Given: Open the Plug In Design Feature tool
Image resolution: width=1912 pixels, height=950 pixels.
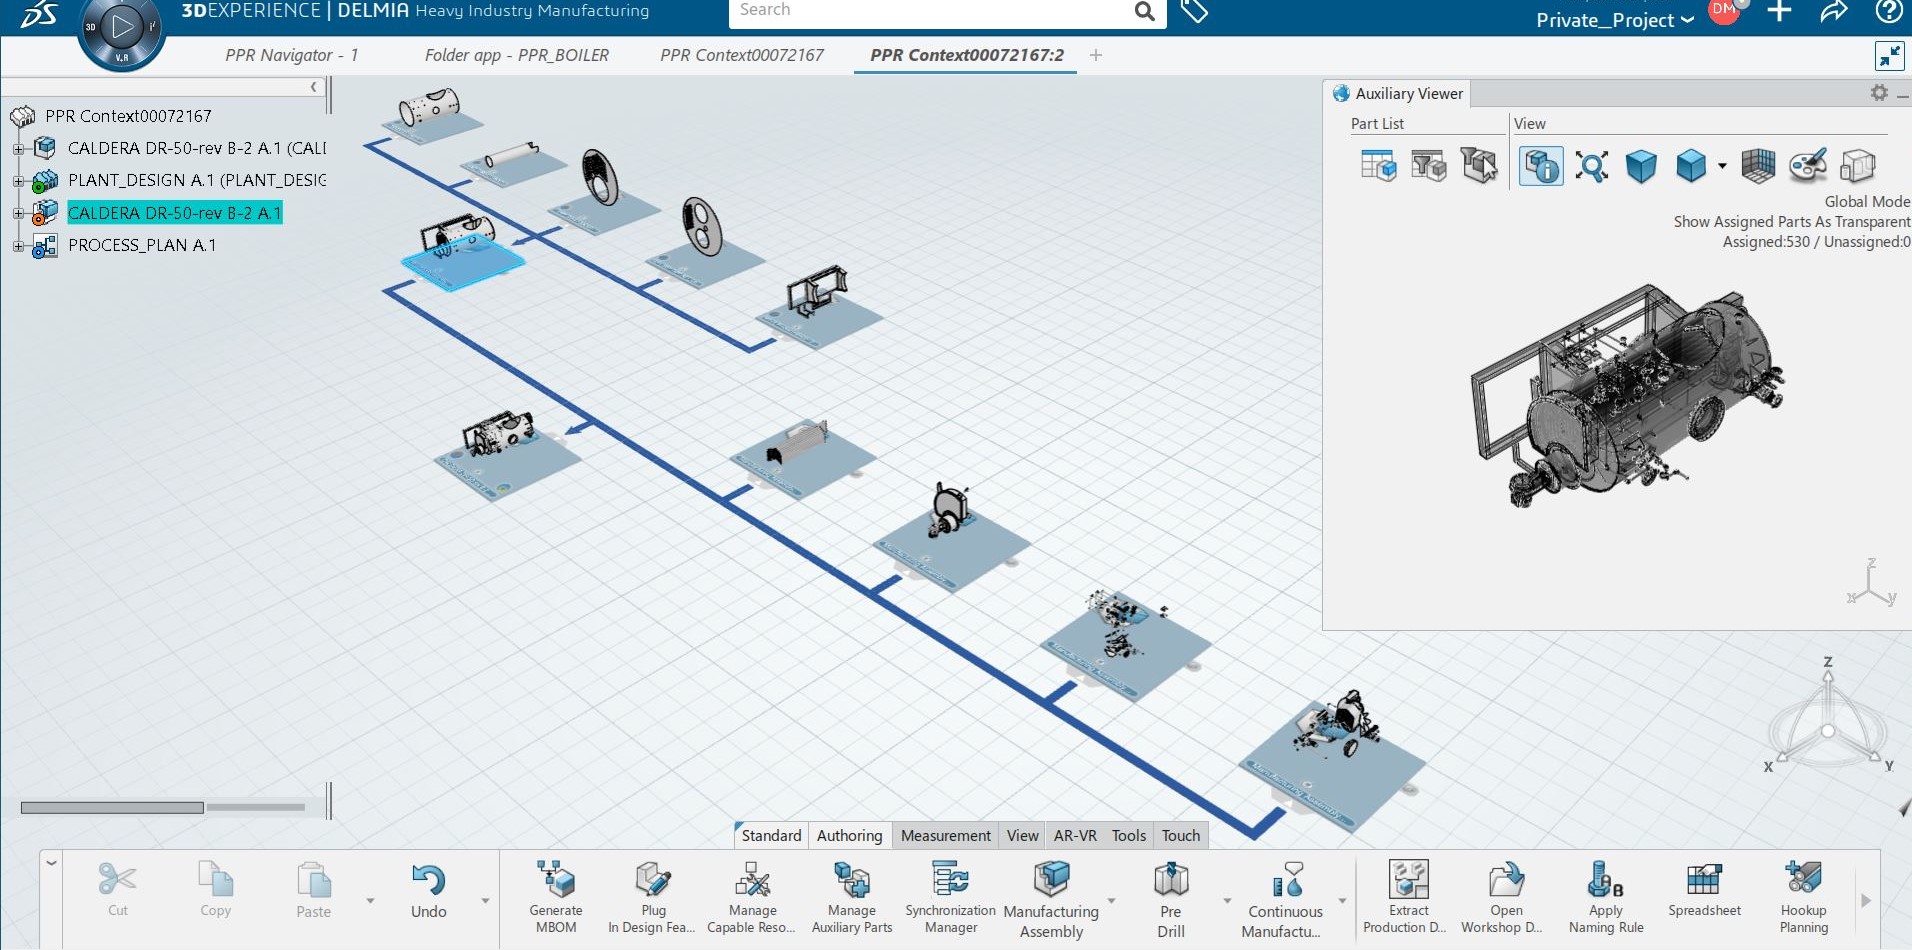Looking at the screenshot, I should coord(652,897).
